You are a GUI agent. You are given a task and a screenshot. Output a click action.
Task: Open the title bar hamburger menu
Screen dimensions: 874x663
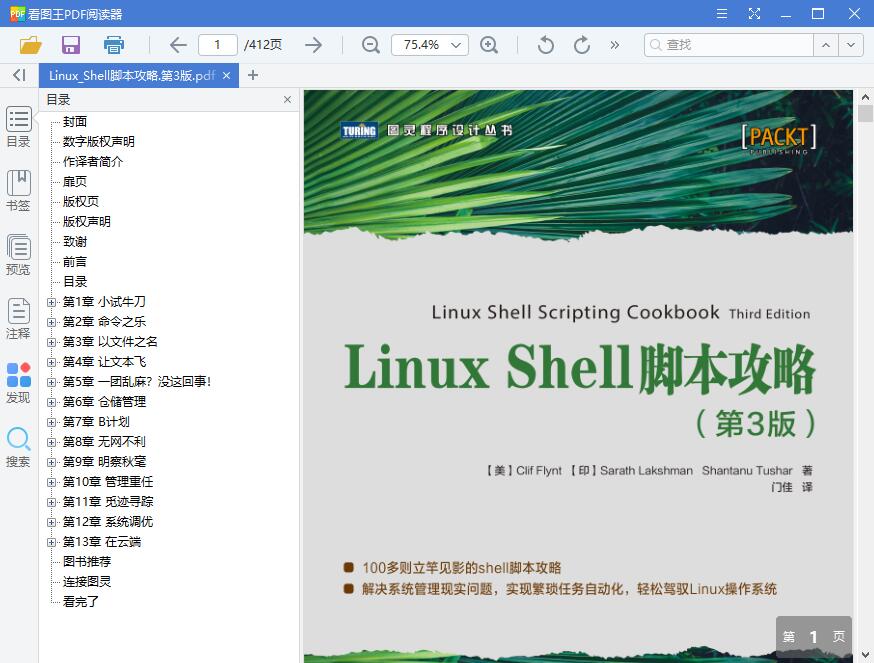click(722, 13)
